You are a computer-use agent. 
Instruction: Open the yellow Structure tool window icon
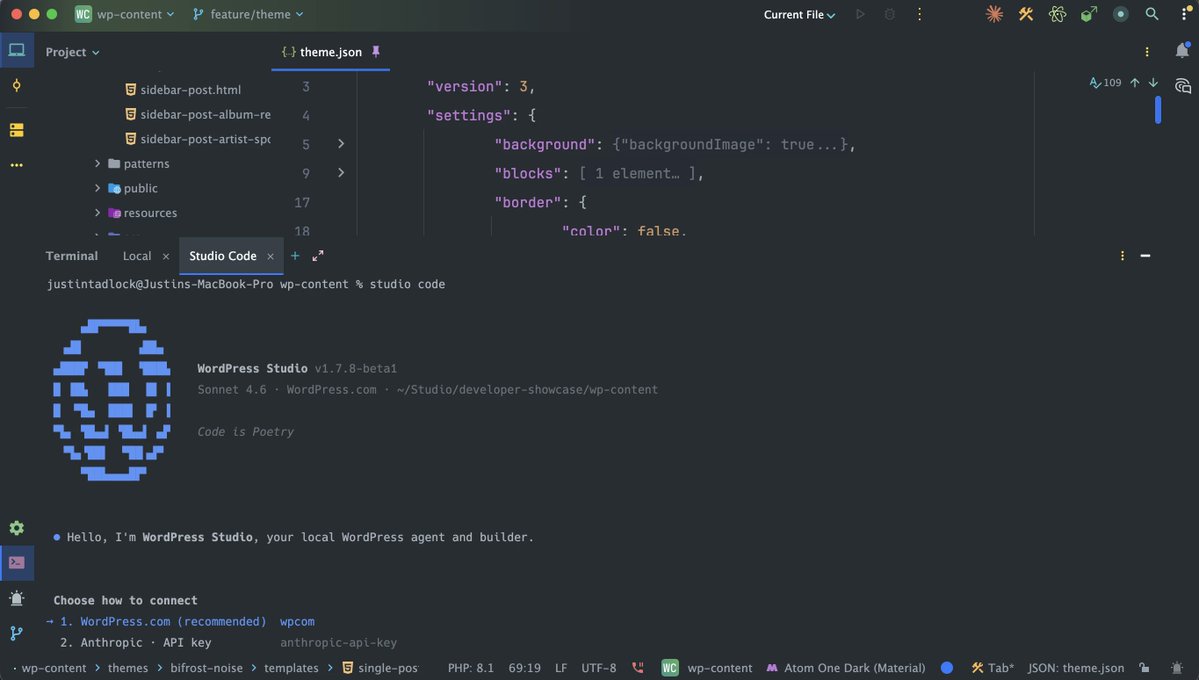pos(16,130)
